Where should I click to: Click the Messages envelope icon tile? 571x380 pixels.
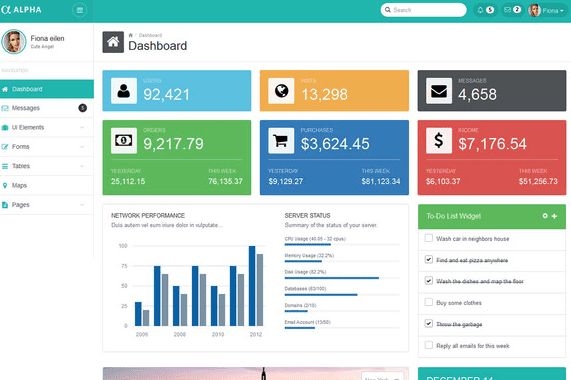(439, 91)
